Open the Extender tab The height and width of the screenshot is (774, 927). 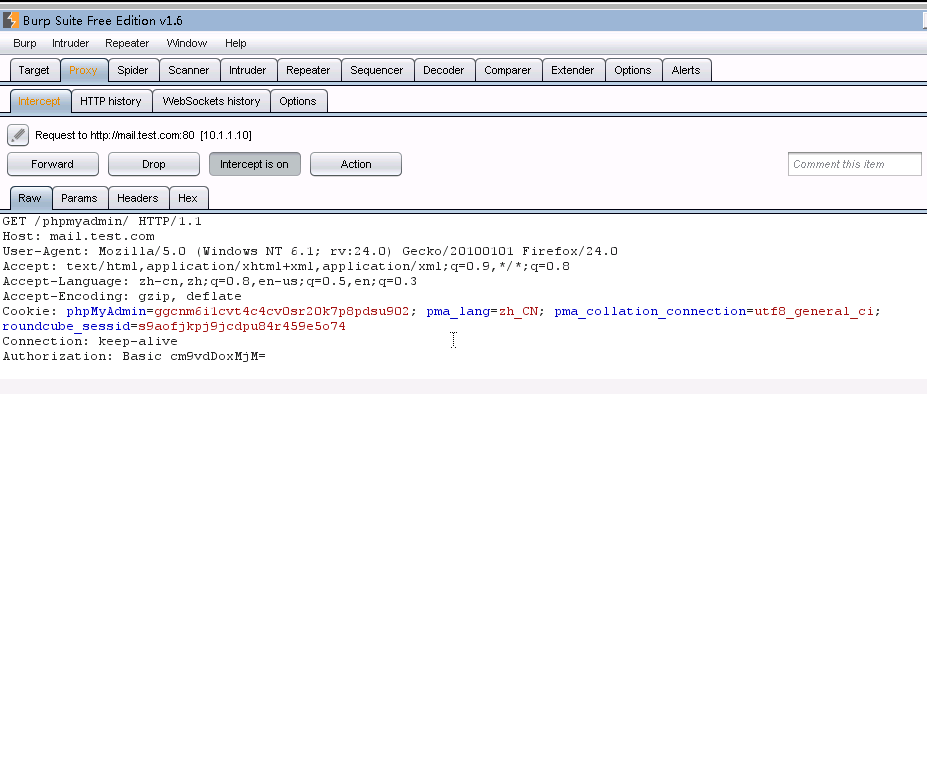tap(573, 70)
